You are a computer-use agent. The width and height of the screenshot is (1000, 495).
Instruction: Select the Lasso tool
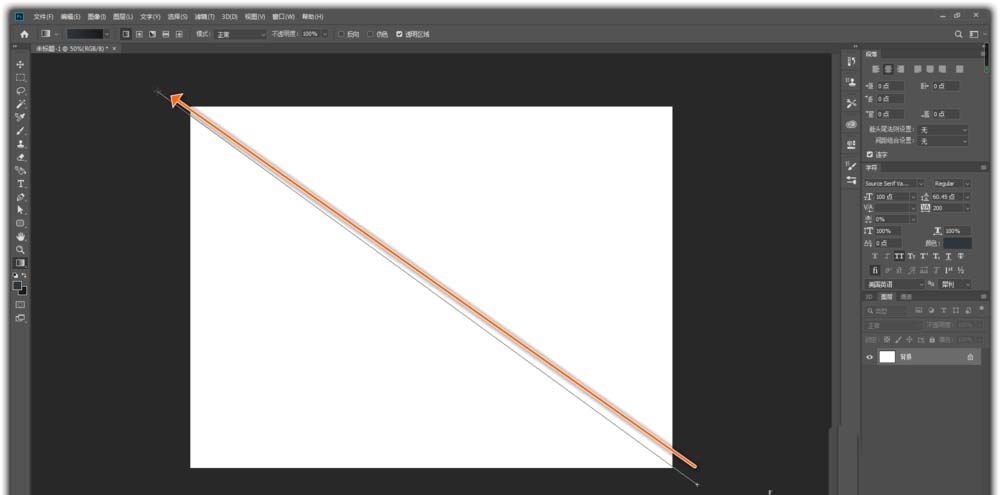[20, 91]
